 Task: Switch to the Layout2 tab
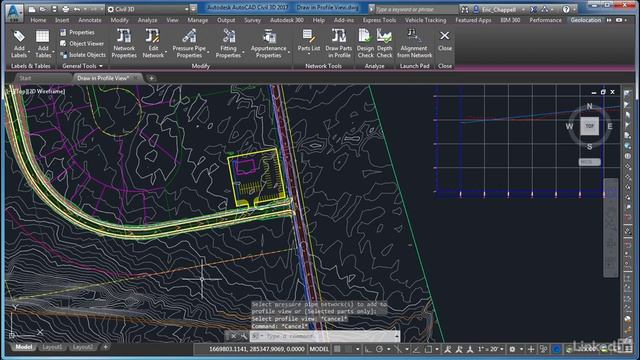point(82,347)
